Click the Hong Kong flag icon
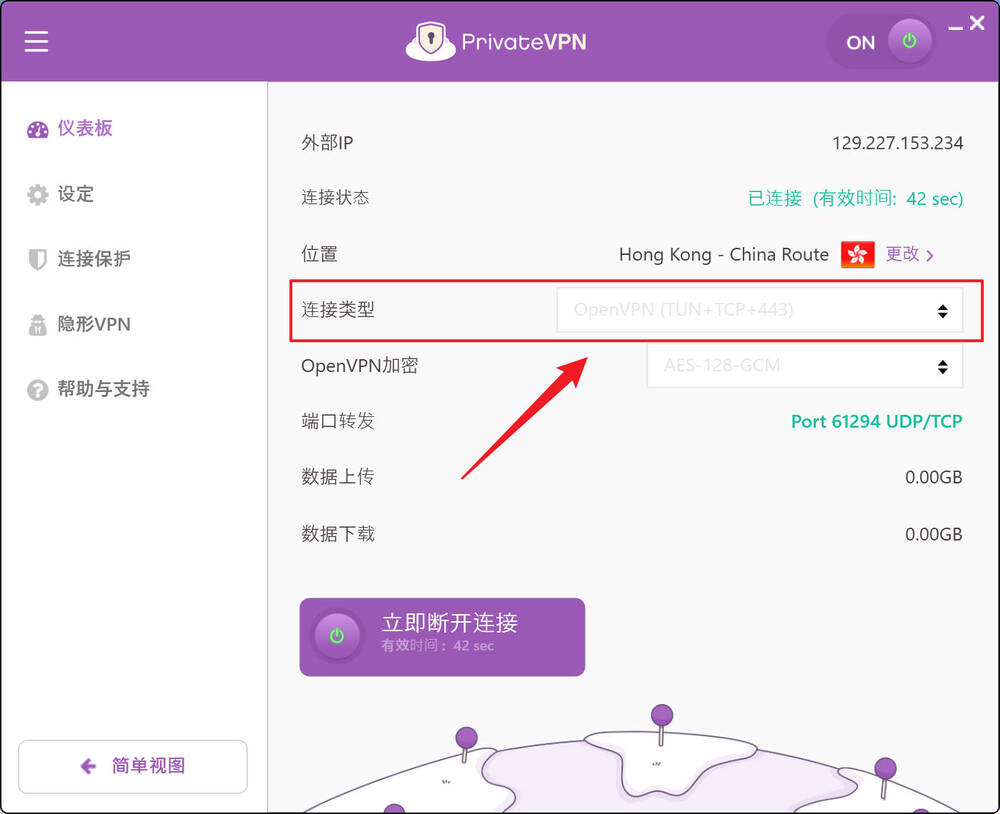 (x=857, y=255)
